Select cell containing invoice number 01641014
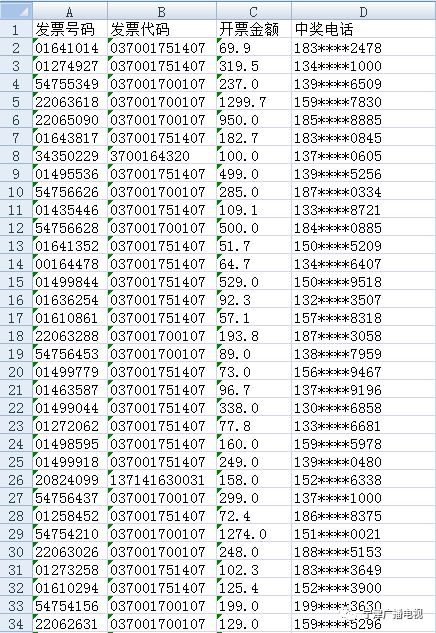 (x=70, y=48)
